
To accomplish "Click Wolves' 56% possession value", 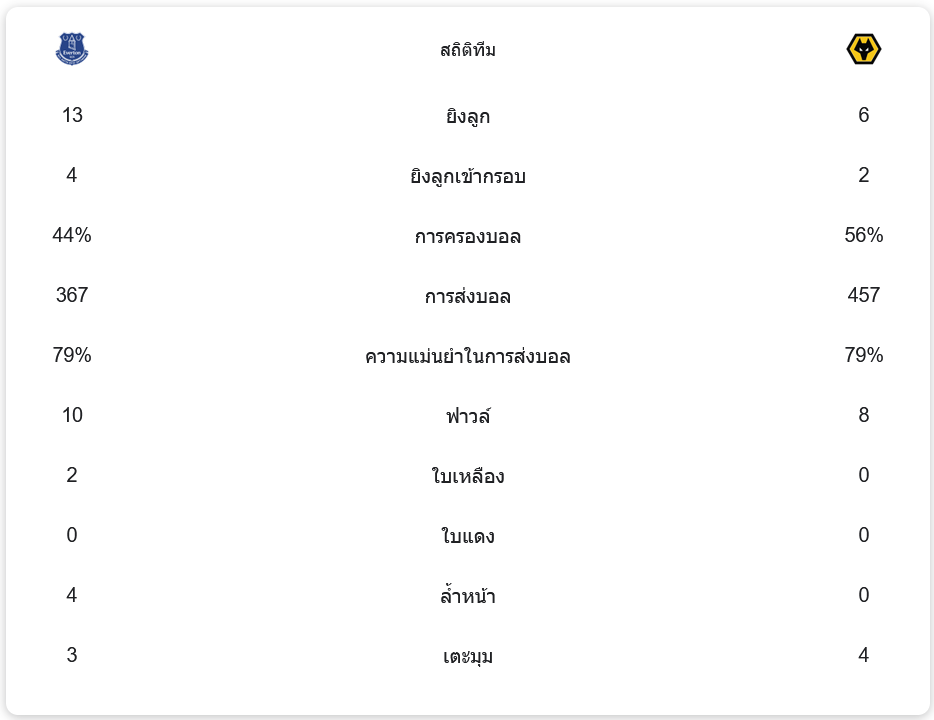I will pos(863,235).
